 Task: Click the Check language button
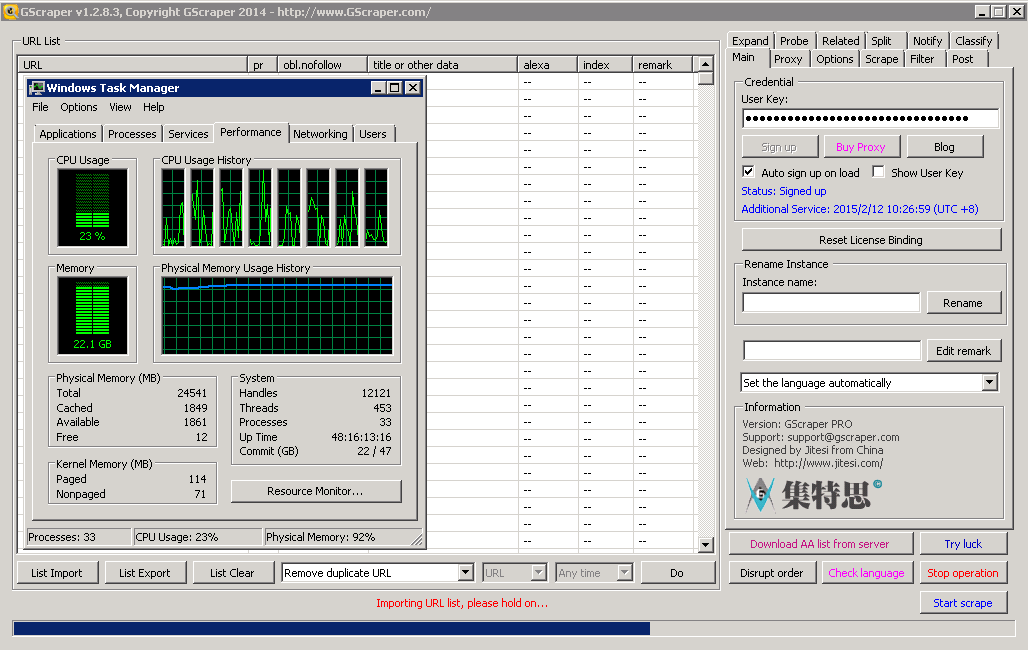(x=866, y=573)
